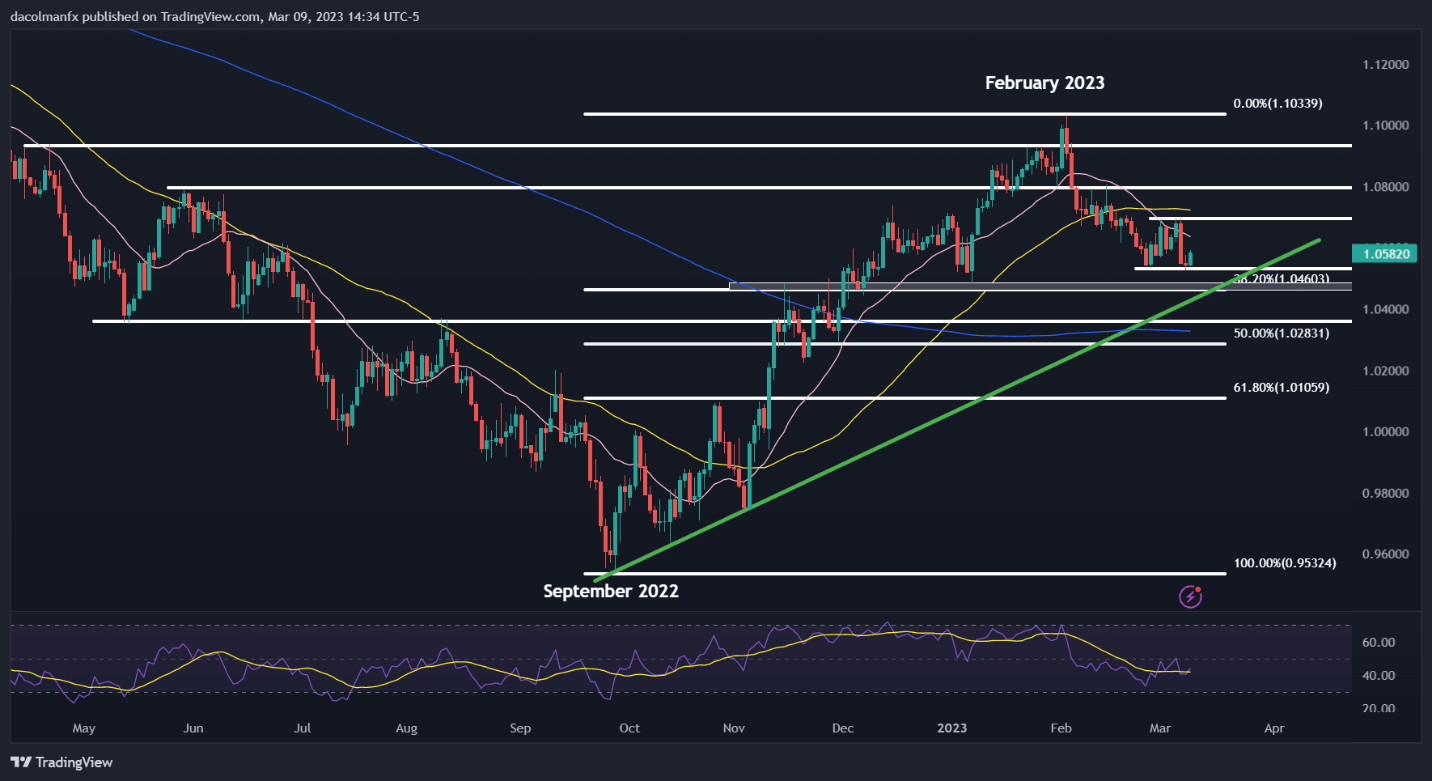Select the "February 2023" text annotation
The height and width of the screenshot is (781, 1432).
point(1044,83)
